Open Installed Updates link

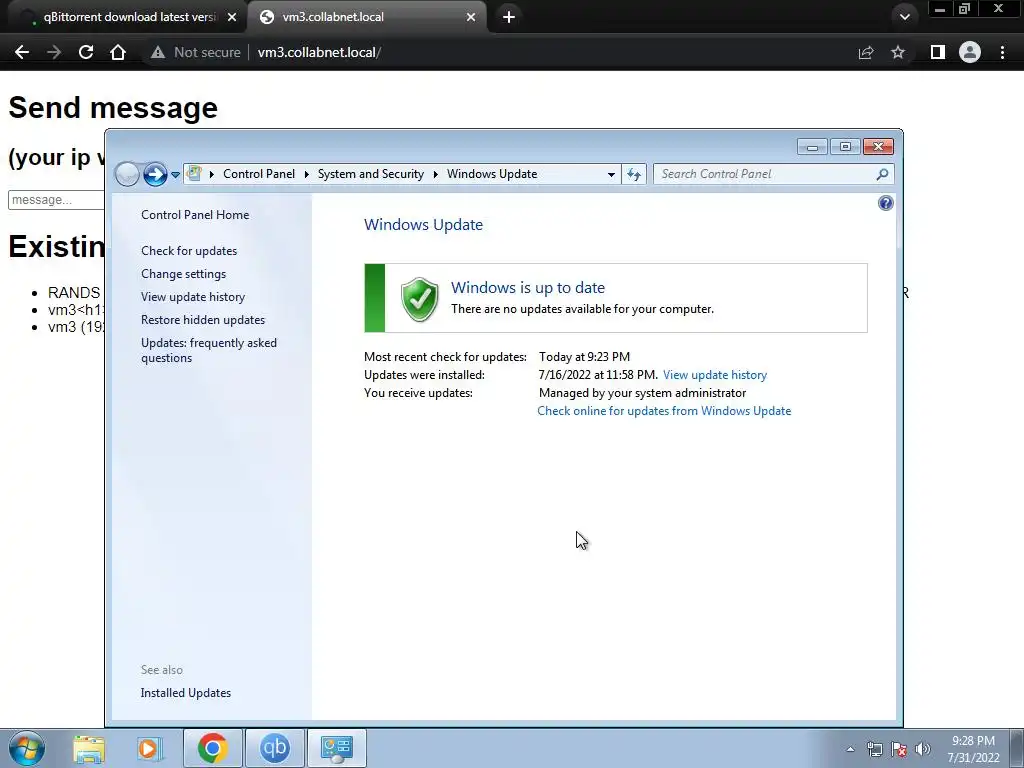185,693
